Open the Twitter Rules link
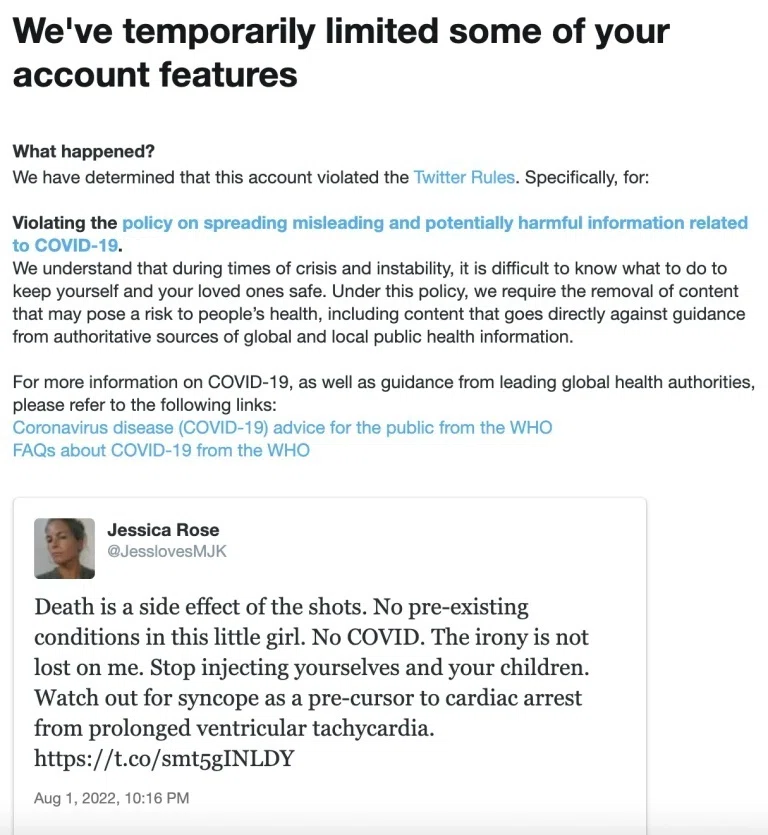 tap(464, 177)
